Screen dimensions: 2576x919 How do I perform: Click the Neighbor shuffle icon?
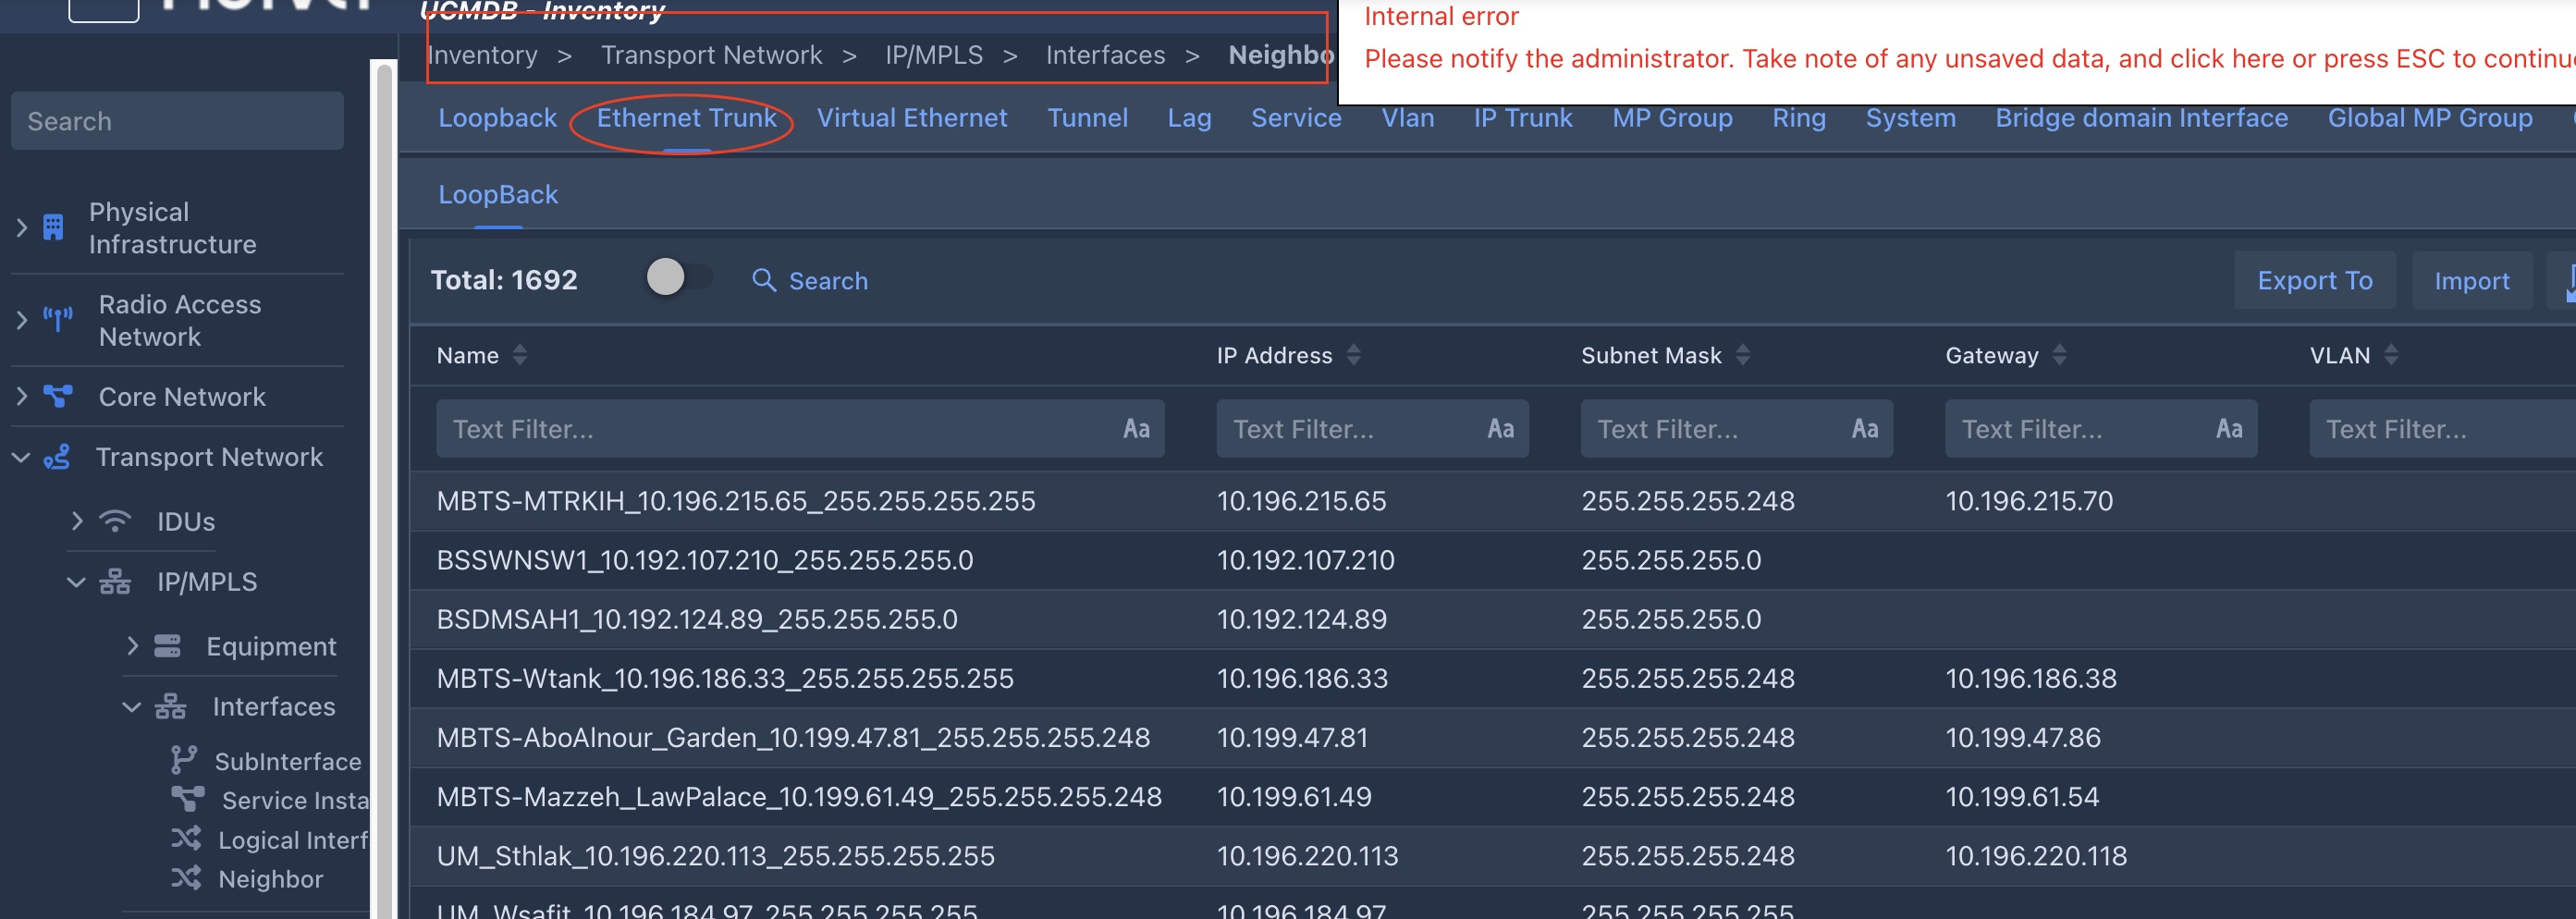pos(186,878)
